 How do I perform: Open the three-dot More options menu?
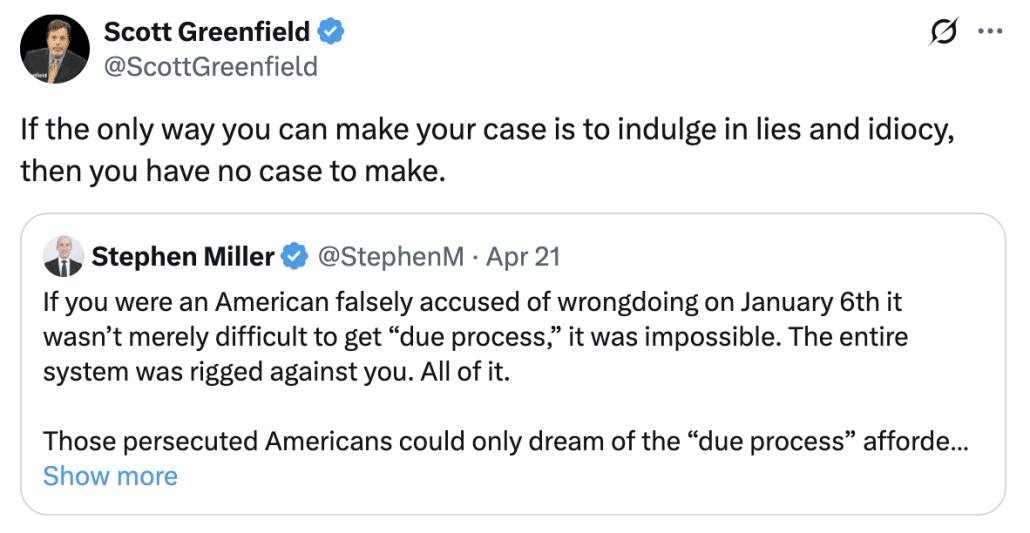(x=989, y=32)
